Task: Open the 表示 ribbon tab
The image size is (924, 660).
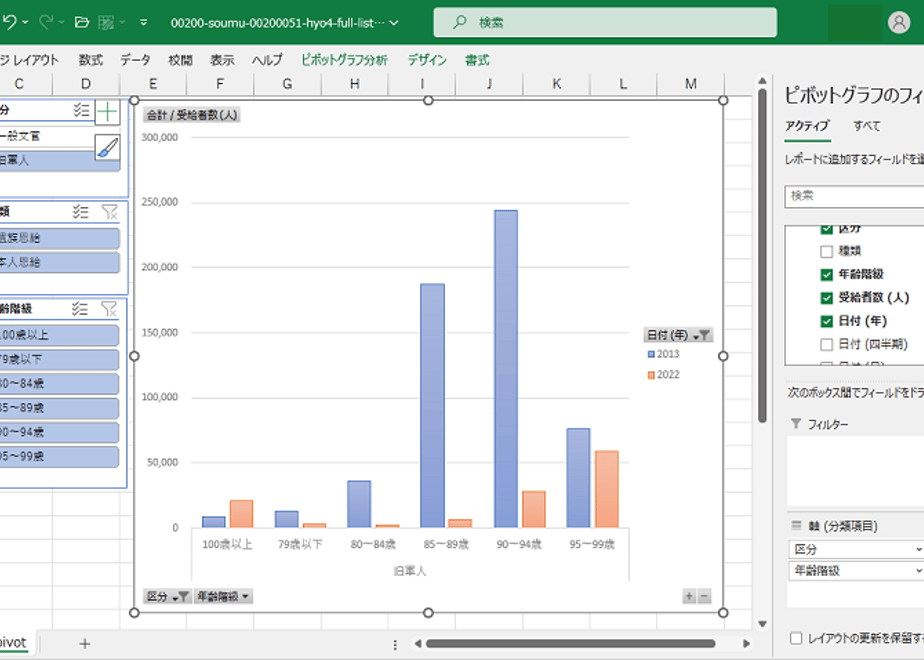Action: coord(223,60)
